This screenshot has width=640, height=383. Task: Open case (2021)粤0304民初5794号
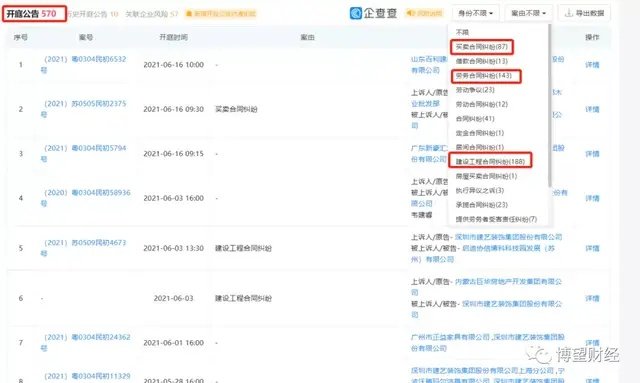(83, 154)
